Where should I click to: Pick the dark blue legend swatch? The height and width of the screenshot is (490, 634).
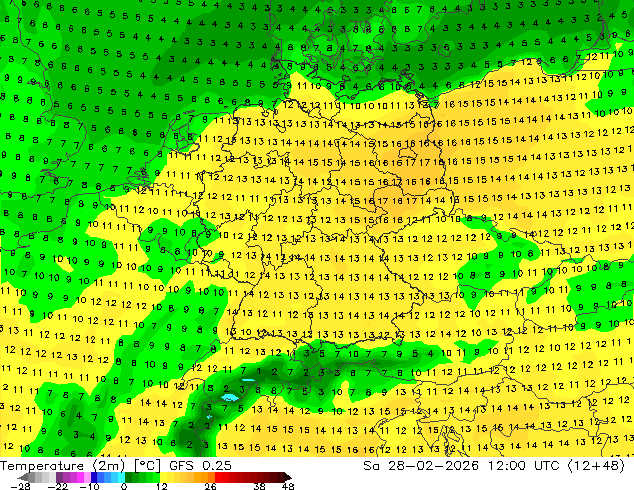click(94, 477)
